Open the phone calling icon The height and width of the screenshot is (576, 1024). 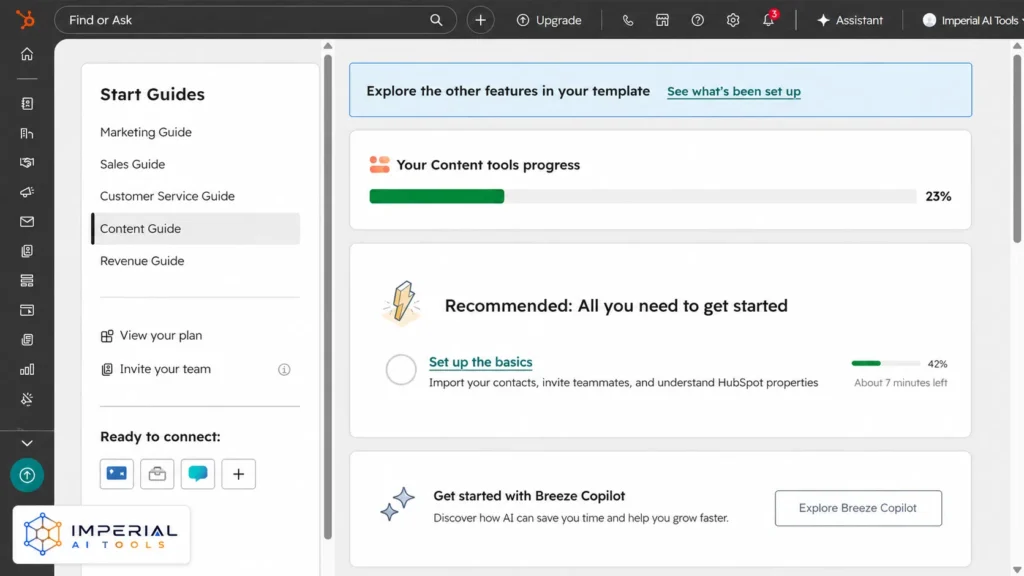coord(628,20)
